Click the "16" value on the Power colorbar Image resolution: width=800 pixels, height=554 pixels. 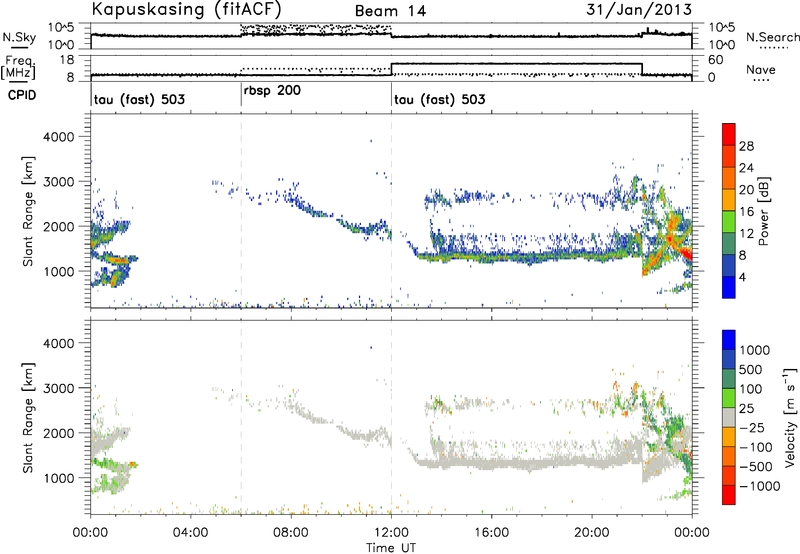tap(746, 212)
